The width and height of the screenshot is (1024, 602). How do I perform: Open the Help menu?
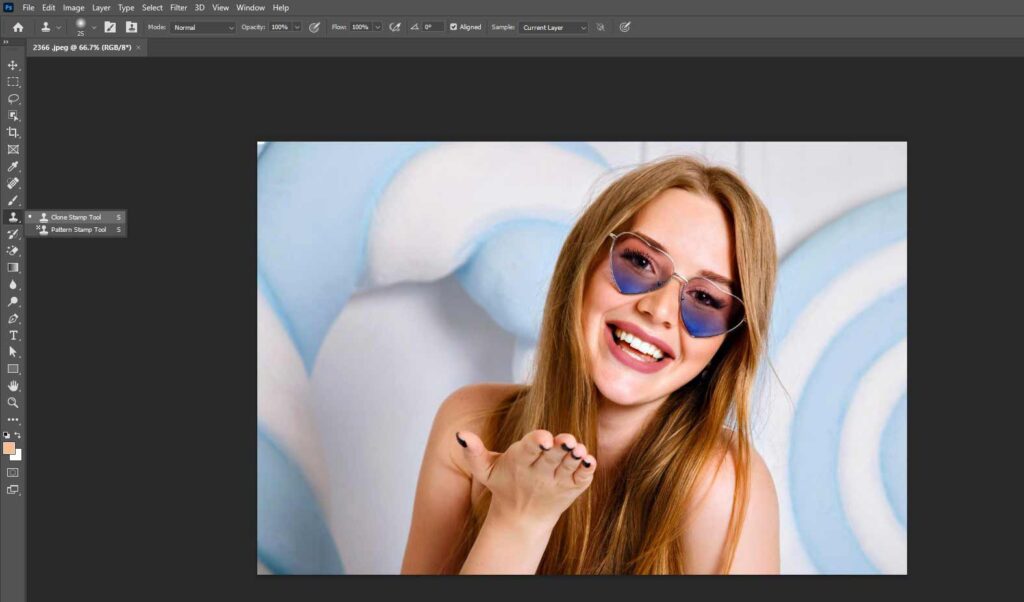click(280, 8)
